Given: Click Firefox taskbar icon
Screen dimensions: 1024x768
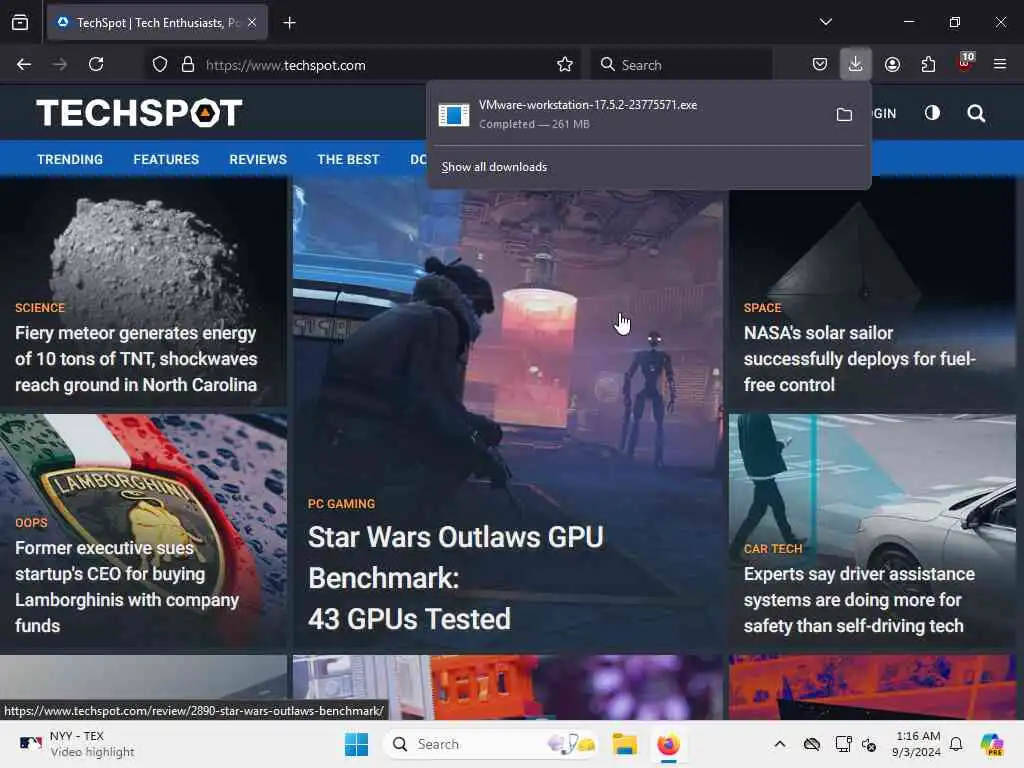Looking at the screenshot, I should click(x=668, y=744).
